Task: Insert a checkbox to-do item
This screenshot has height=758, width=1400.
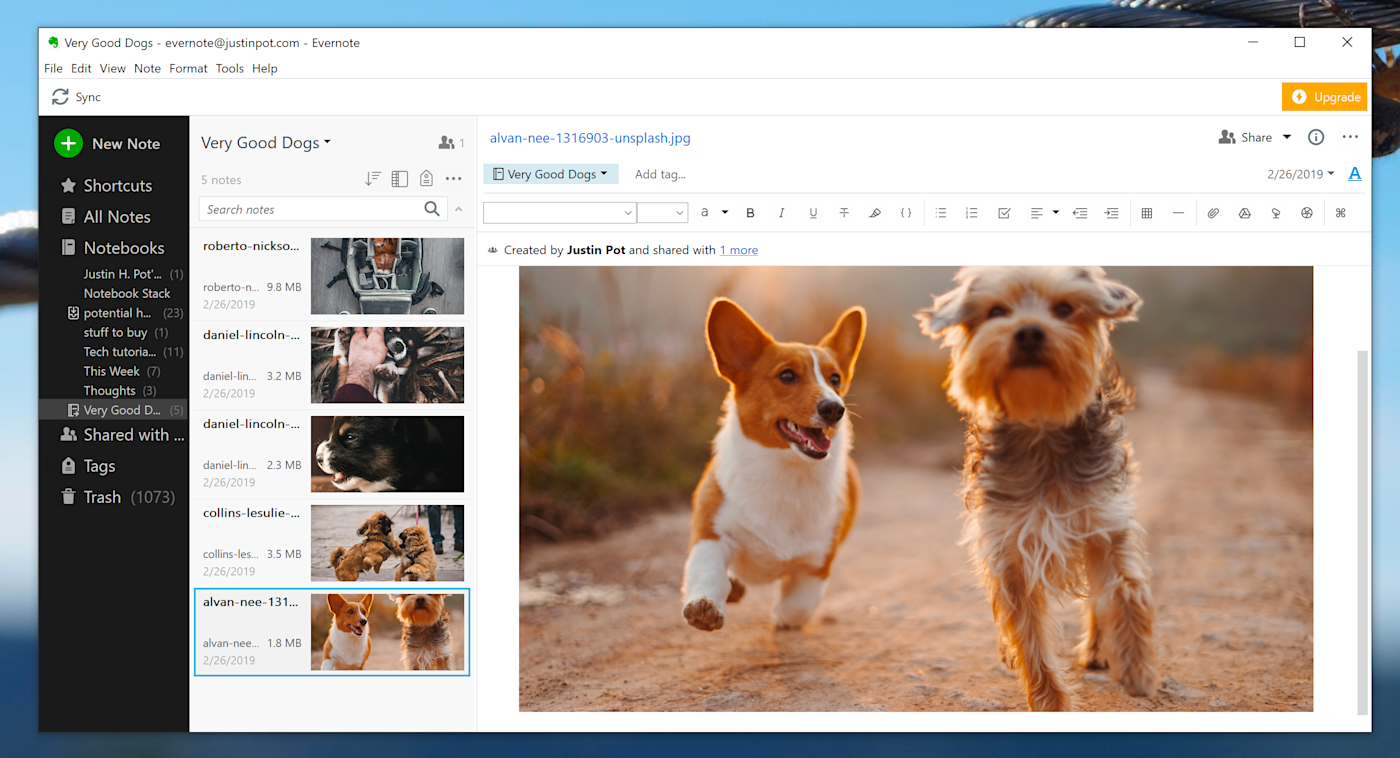Action: tap(1004, 213)
